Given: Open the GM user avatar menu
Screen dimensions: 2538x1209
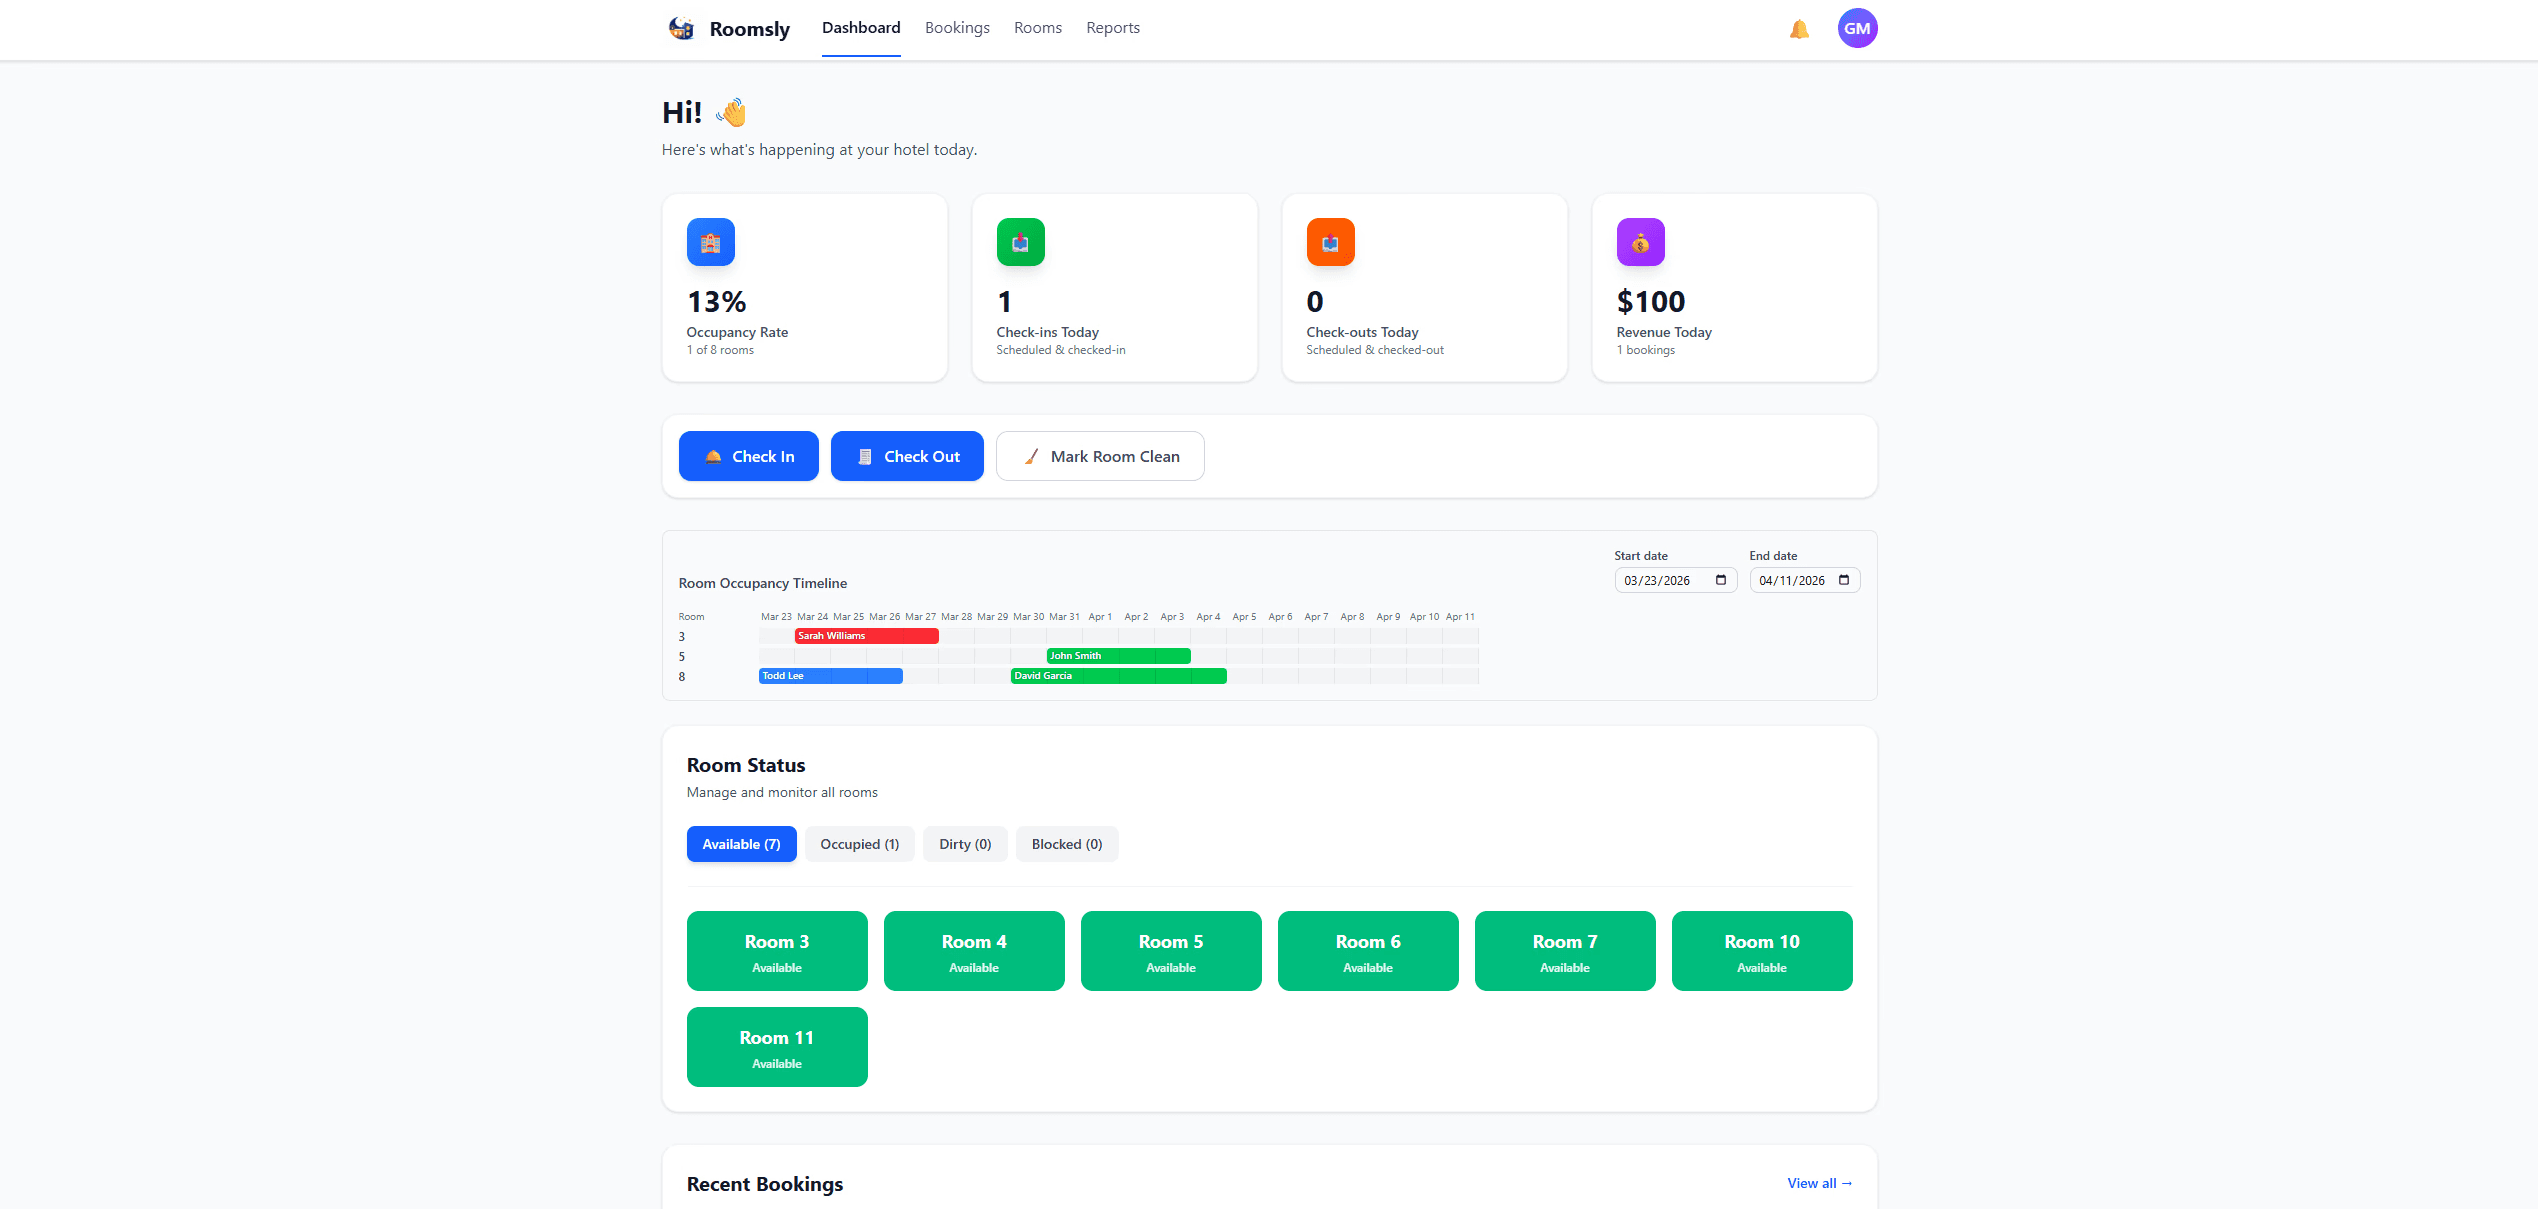Looking at the screenshot, I should (x=1857, y=28).
